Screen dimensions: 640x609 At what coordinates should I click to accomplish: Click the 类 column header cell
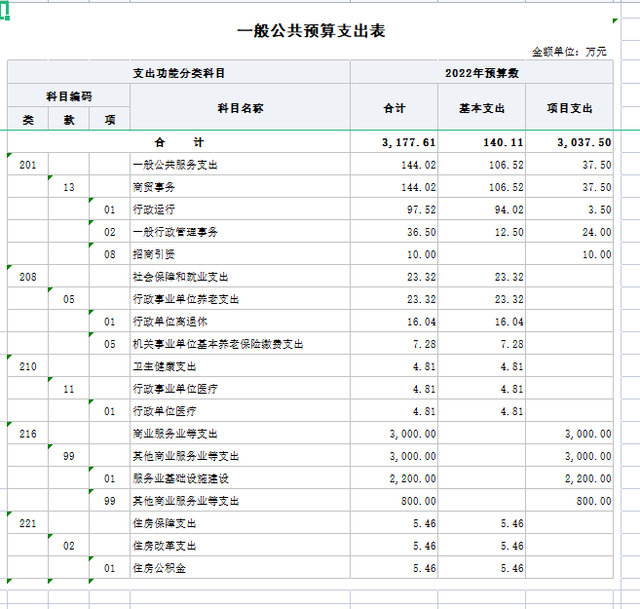click(28, 119)
